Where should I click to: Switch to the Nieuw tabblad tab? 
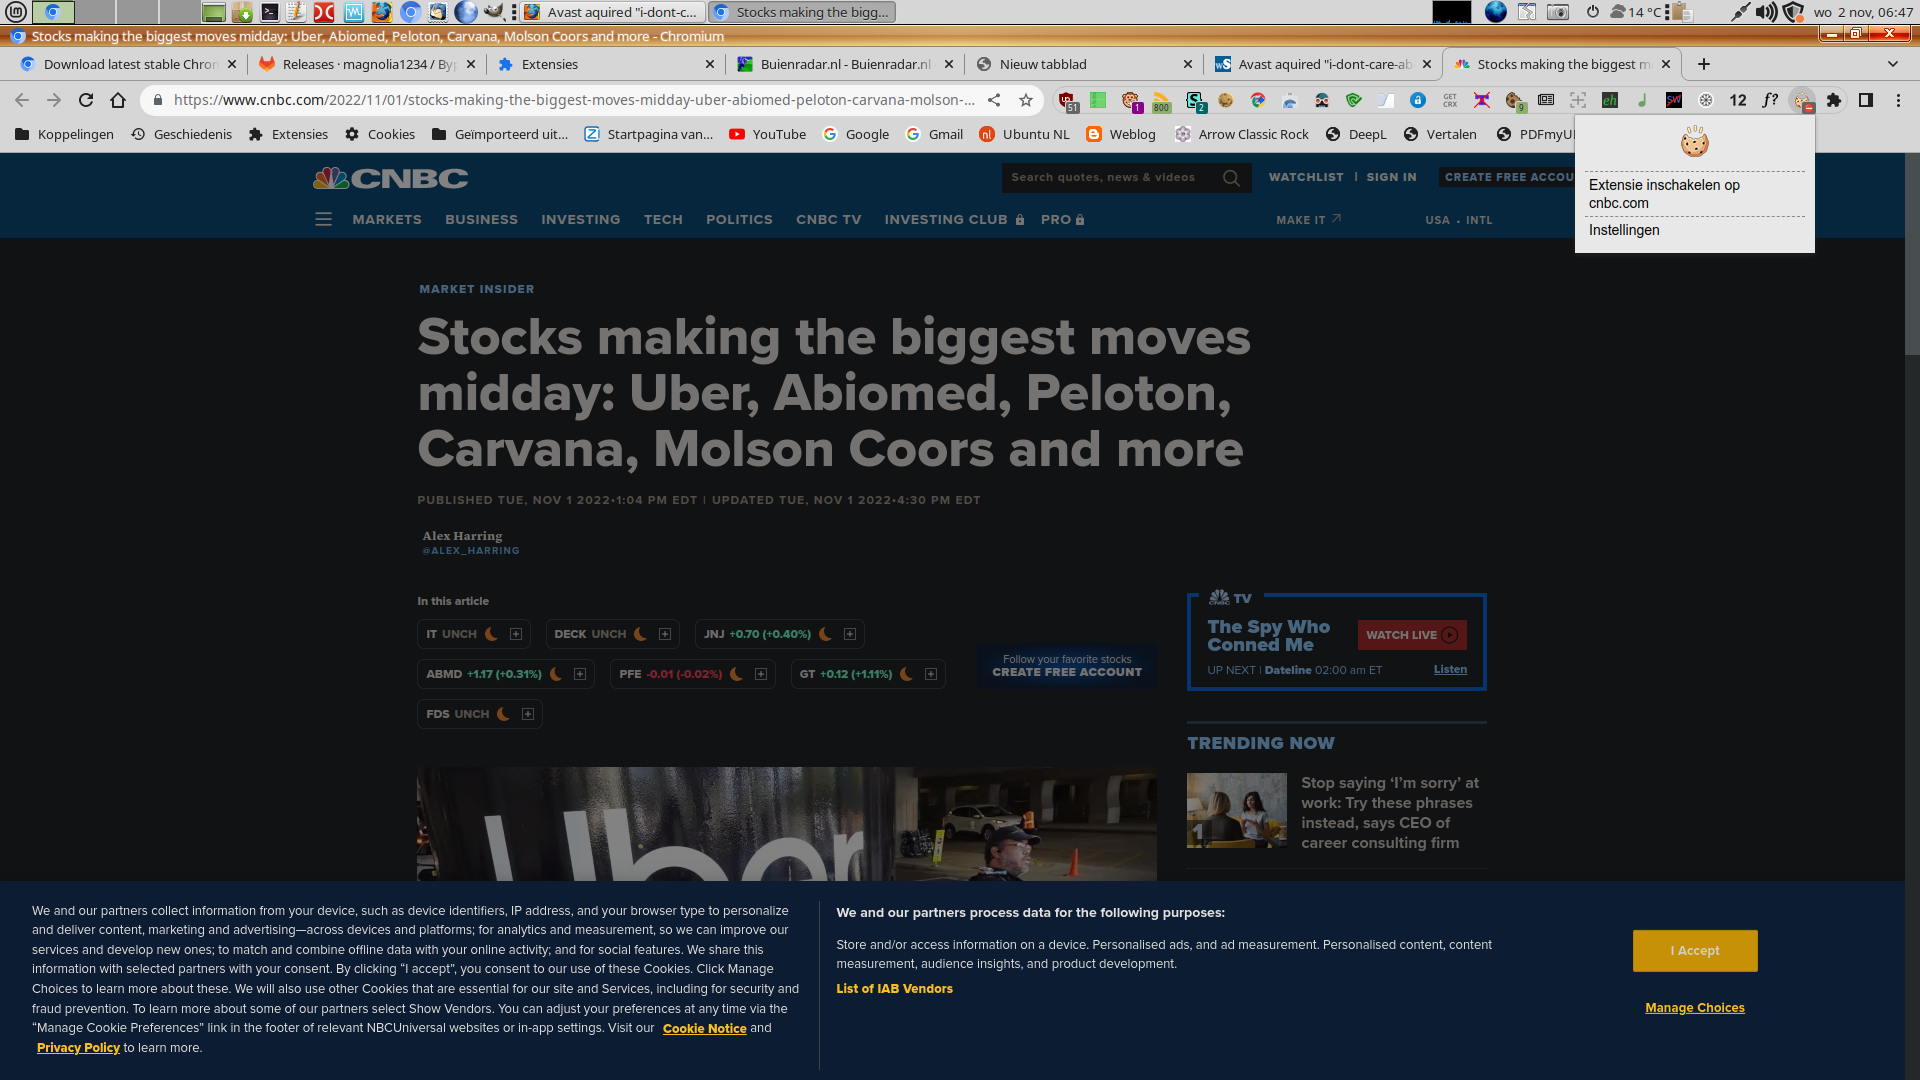coord(1084,64)
